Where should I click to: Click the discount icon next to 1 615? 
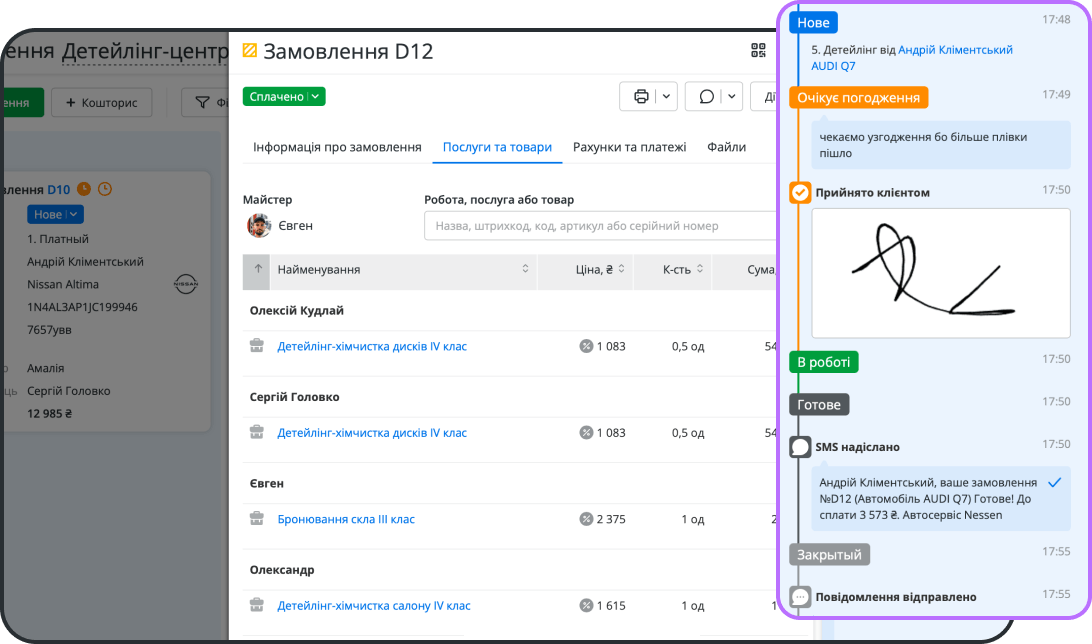click(586, 606)
